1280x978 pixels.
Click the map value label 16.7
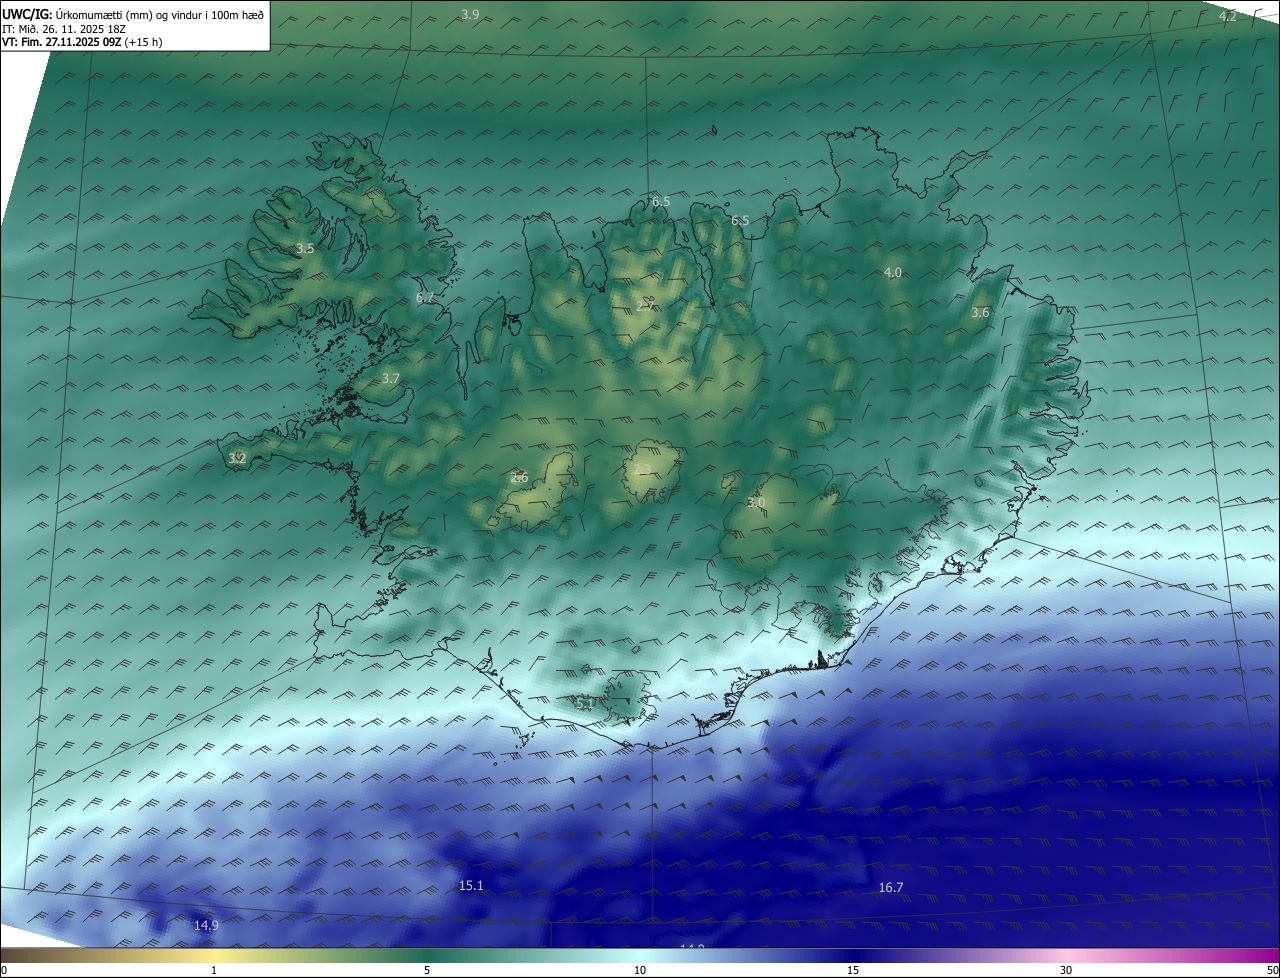pyautogui.click(x=891, y=887)
